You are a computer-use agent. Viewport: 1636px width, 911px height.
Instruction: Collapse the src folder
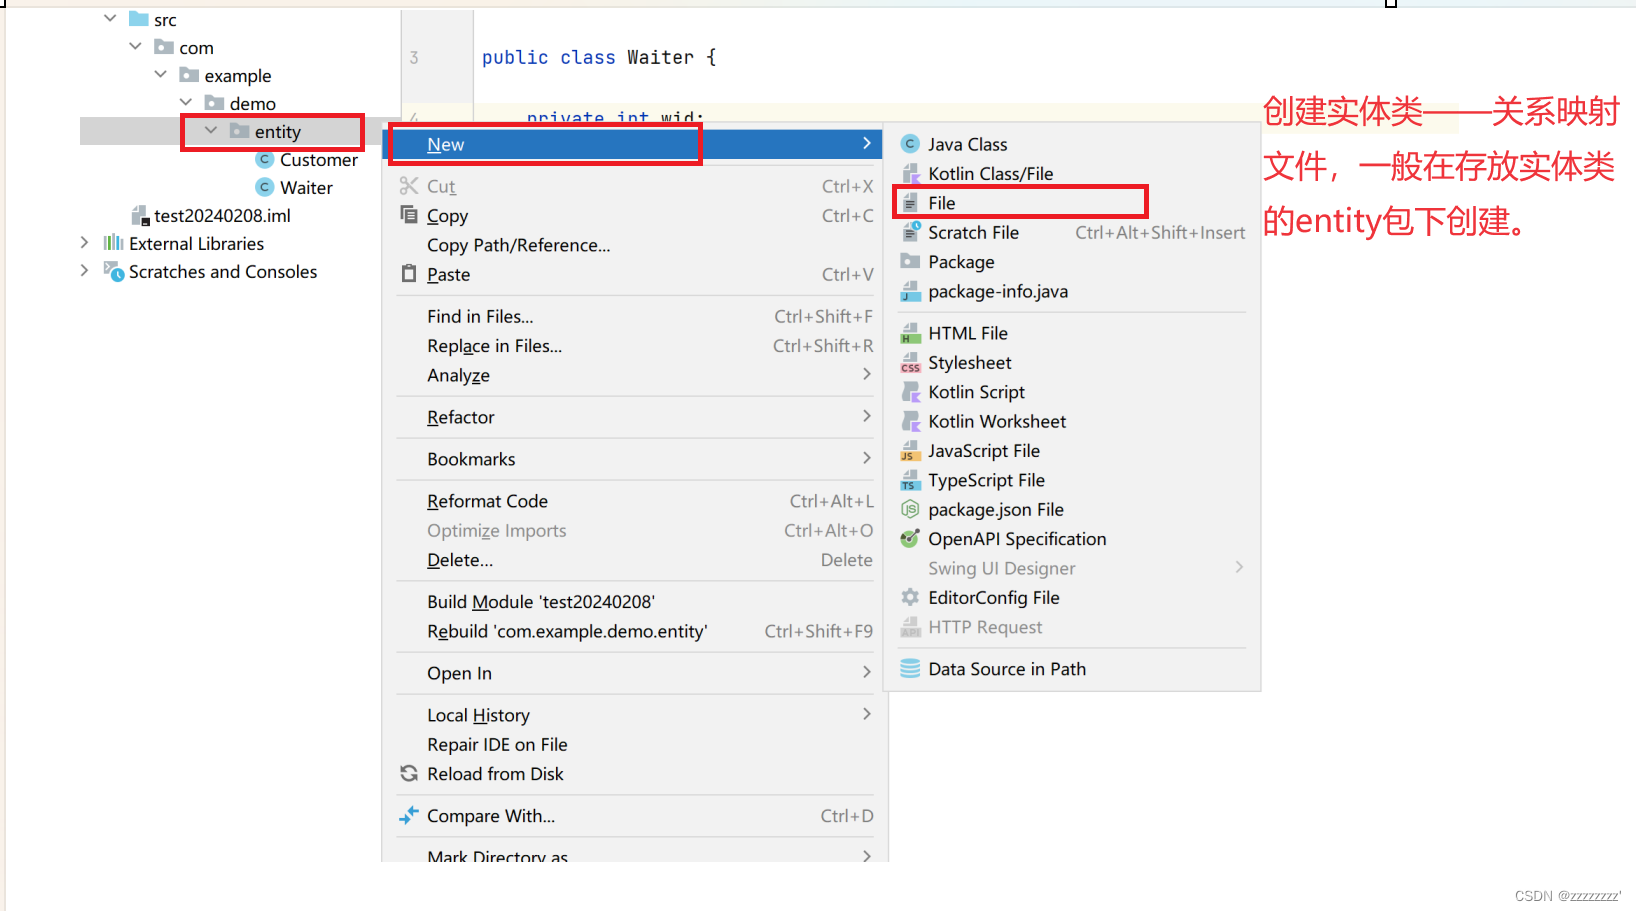[x=110, y=19]
